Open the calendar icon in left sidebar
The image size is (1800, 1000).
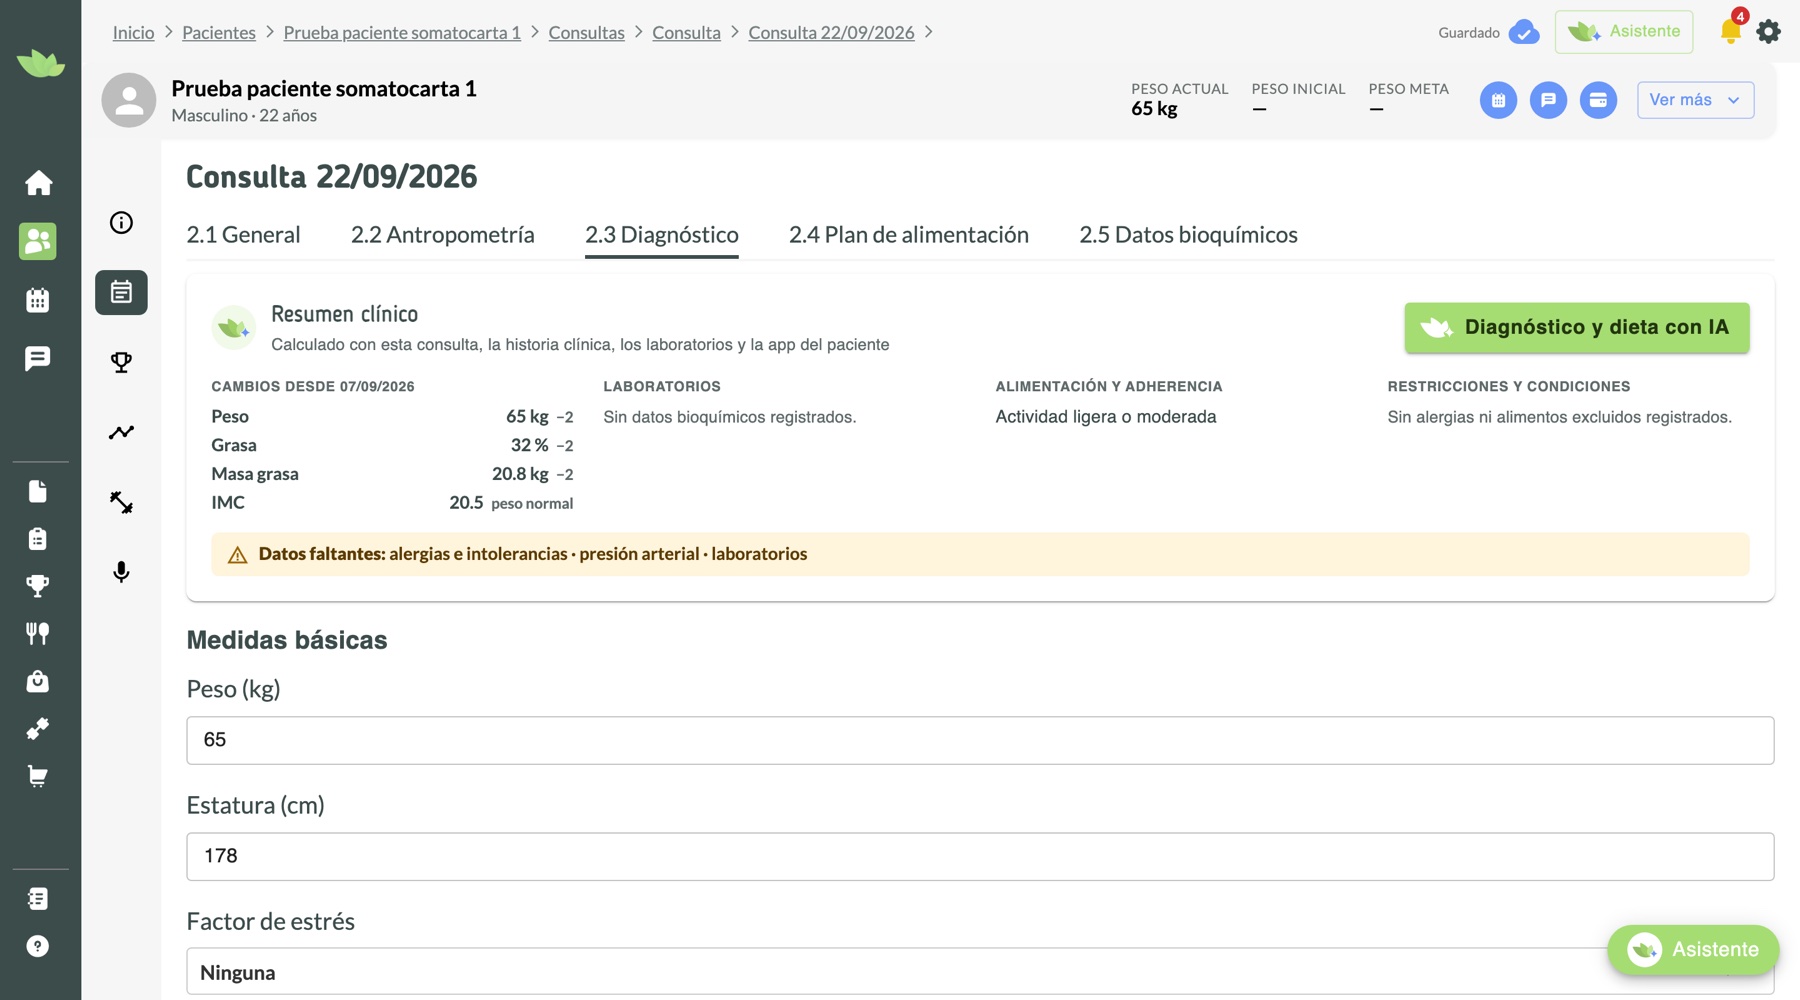point(38,300)
